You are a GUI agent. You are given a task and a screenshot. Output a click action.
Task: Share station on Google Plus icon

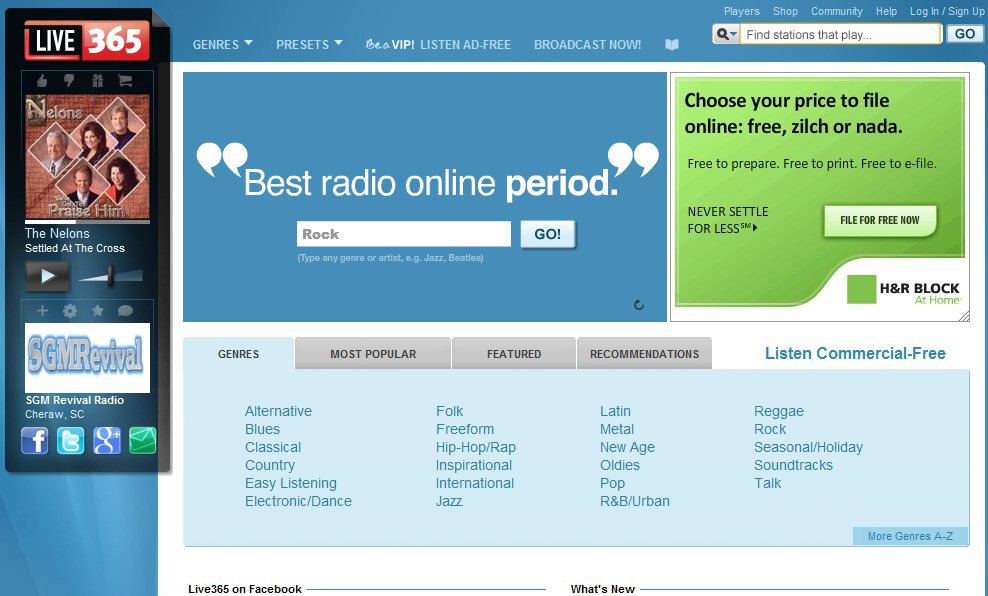click(107, 440)
